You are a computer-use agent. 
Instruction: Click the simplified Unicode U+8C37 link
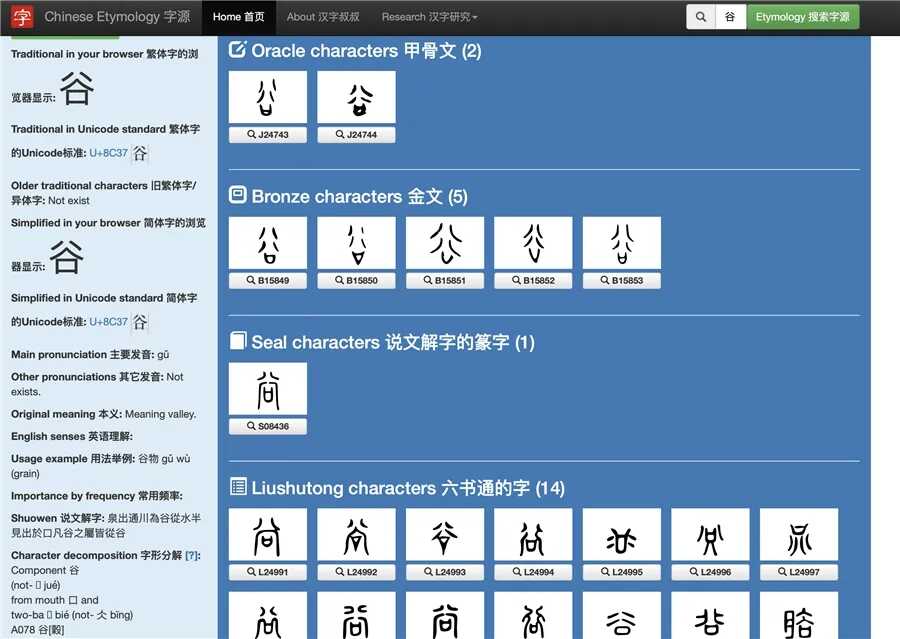(x=109, y=322)
